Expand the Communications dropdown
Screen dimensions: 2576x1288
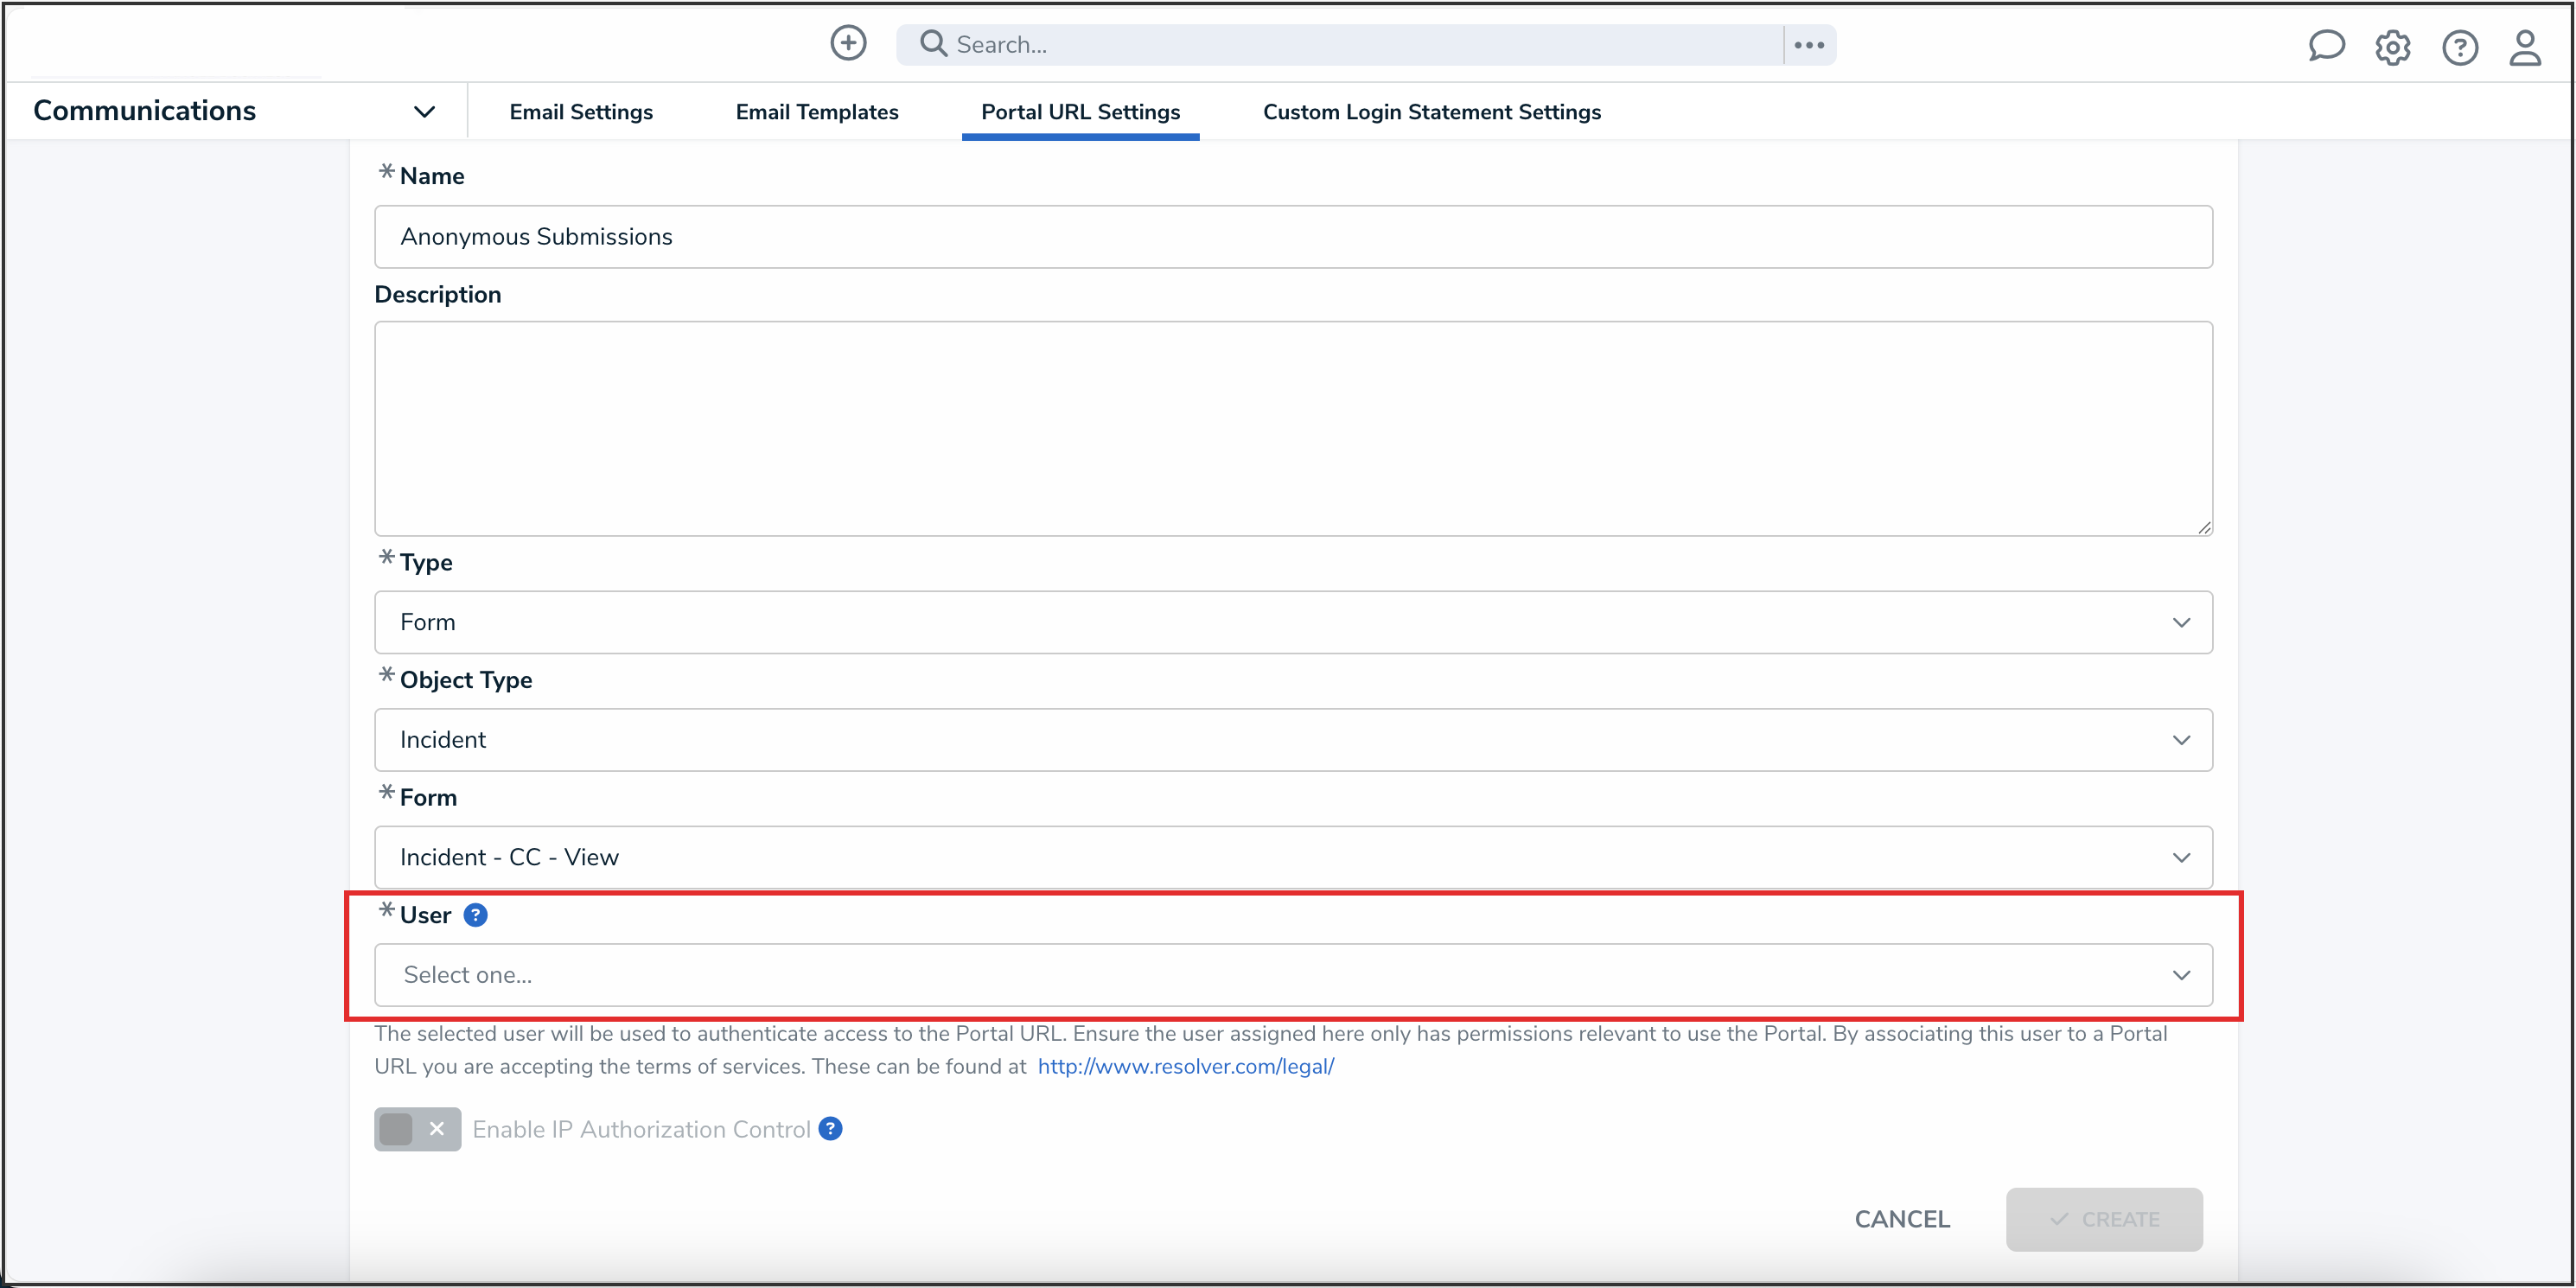(424, 111)
